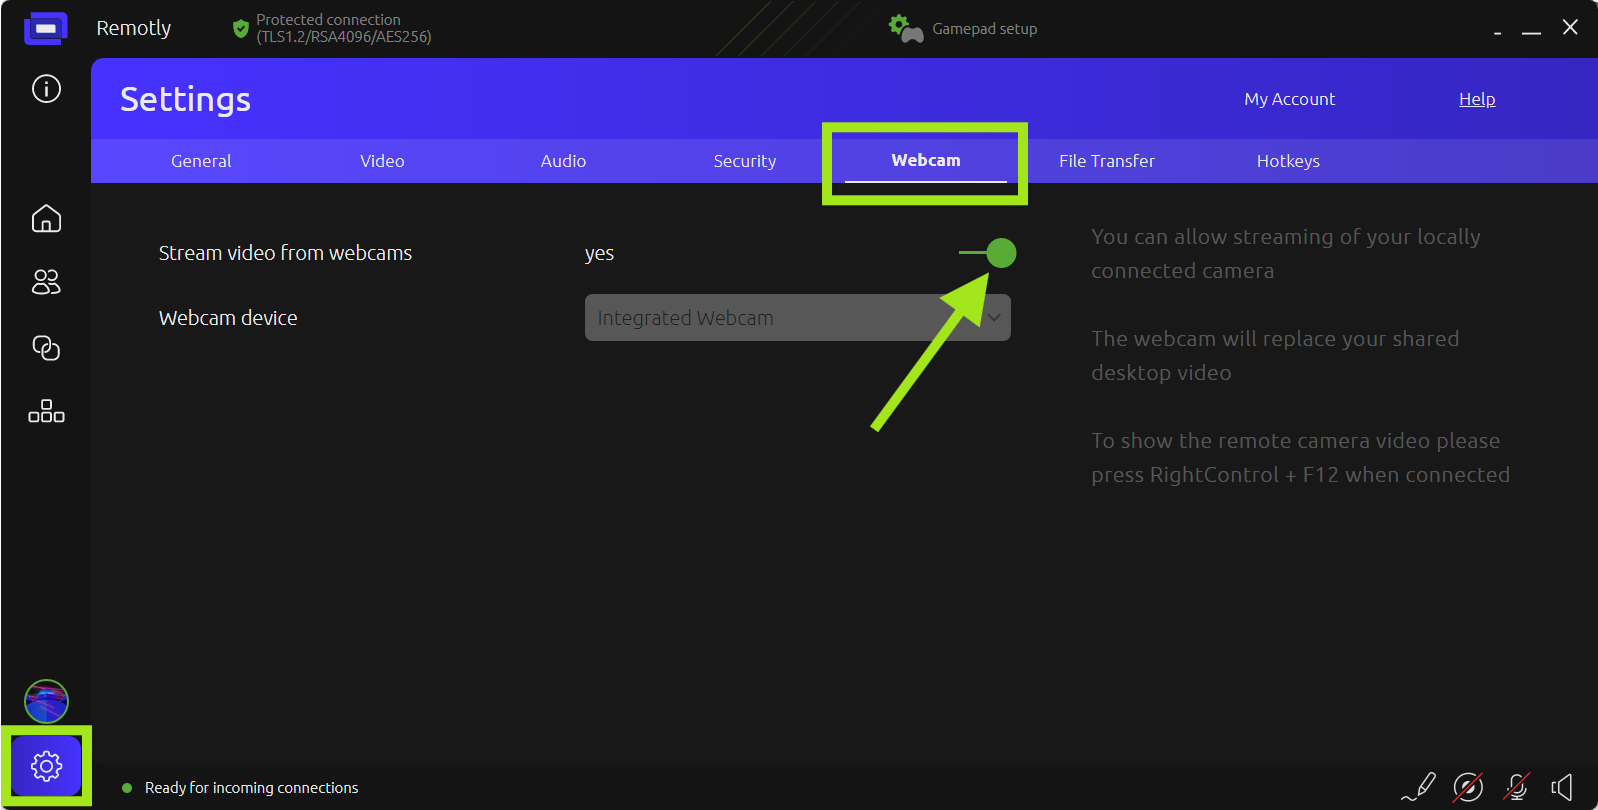
Task: Toggle the speaker sound icon
Action: (1562, 787)
